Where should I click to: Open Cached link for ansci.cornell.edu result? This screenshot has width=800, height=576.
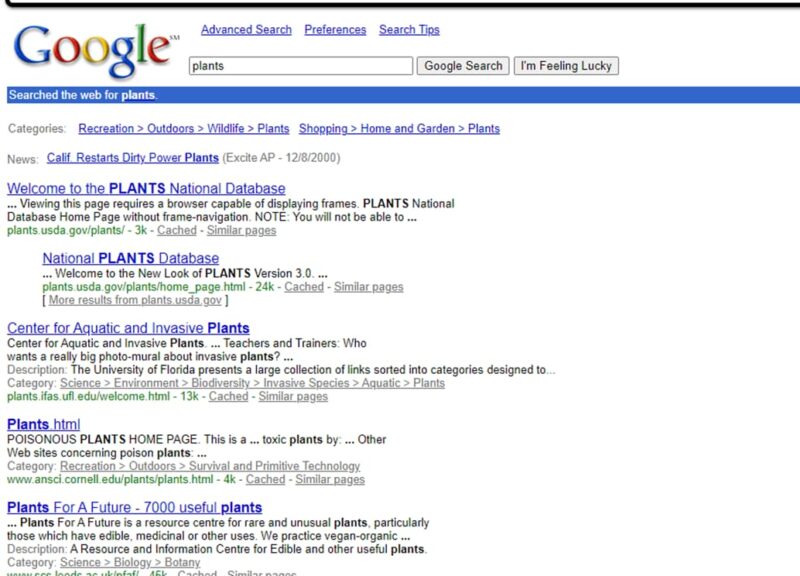(x=265, y=480)
